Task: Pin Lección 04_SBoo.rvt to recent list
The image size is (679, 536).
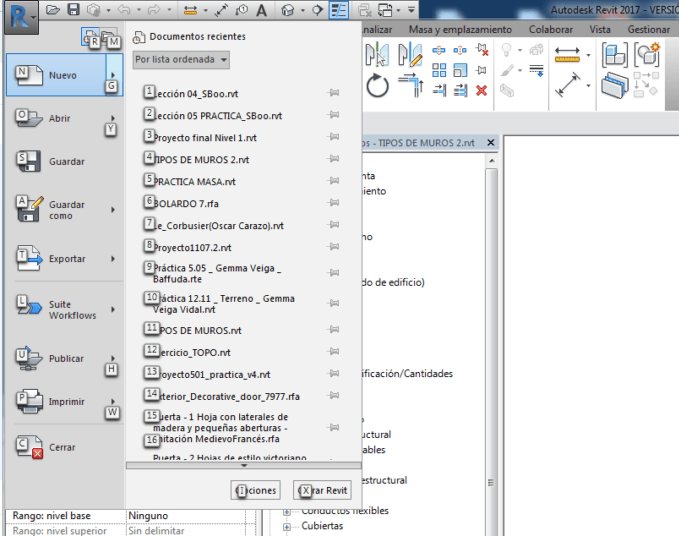Action: tap(333, 93)
